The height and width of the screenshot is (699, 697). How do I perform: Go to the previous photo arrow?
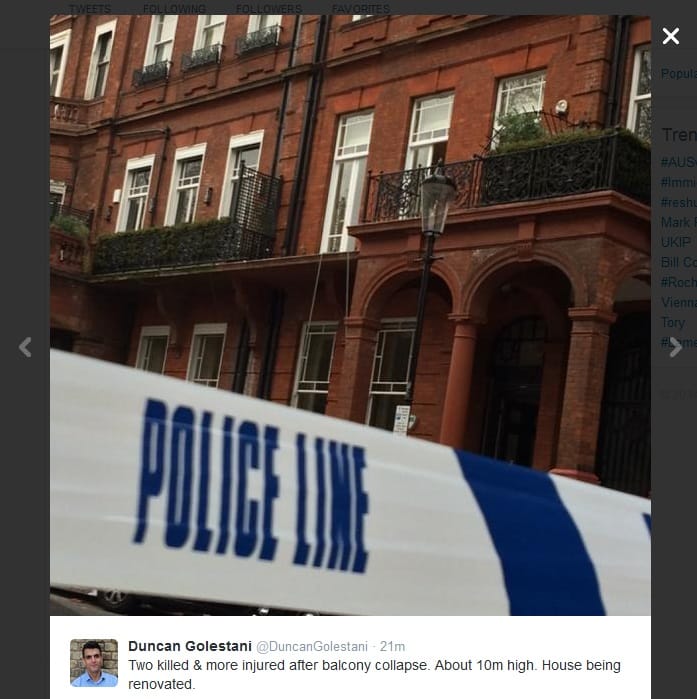[25, 347]
